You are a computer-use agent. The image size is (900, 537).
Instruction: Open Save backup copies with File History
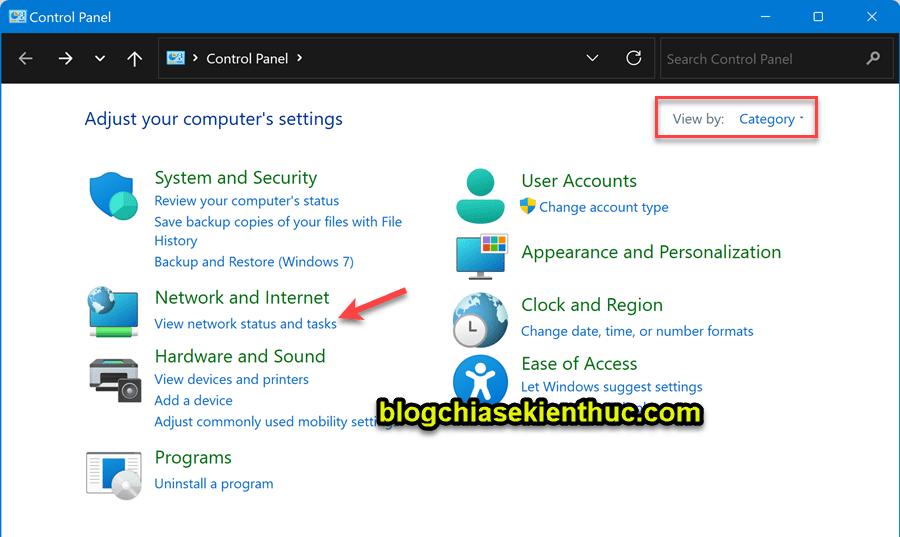278,231
